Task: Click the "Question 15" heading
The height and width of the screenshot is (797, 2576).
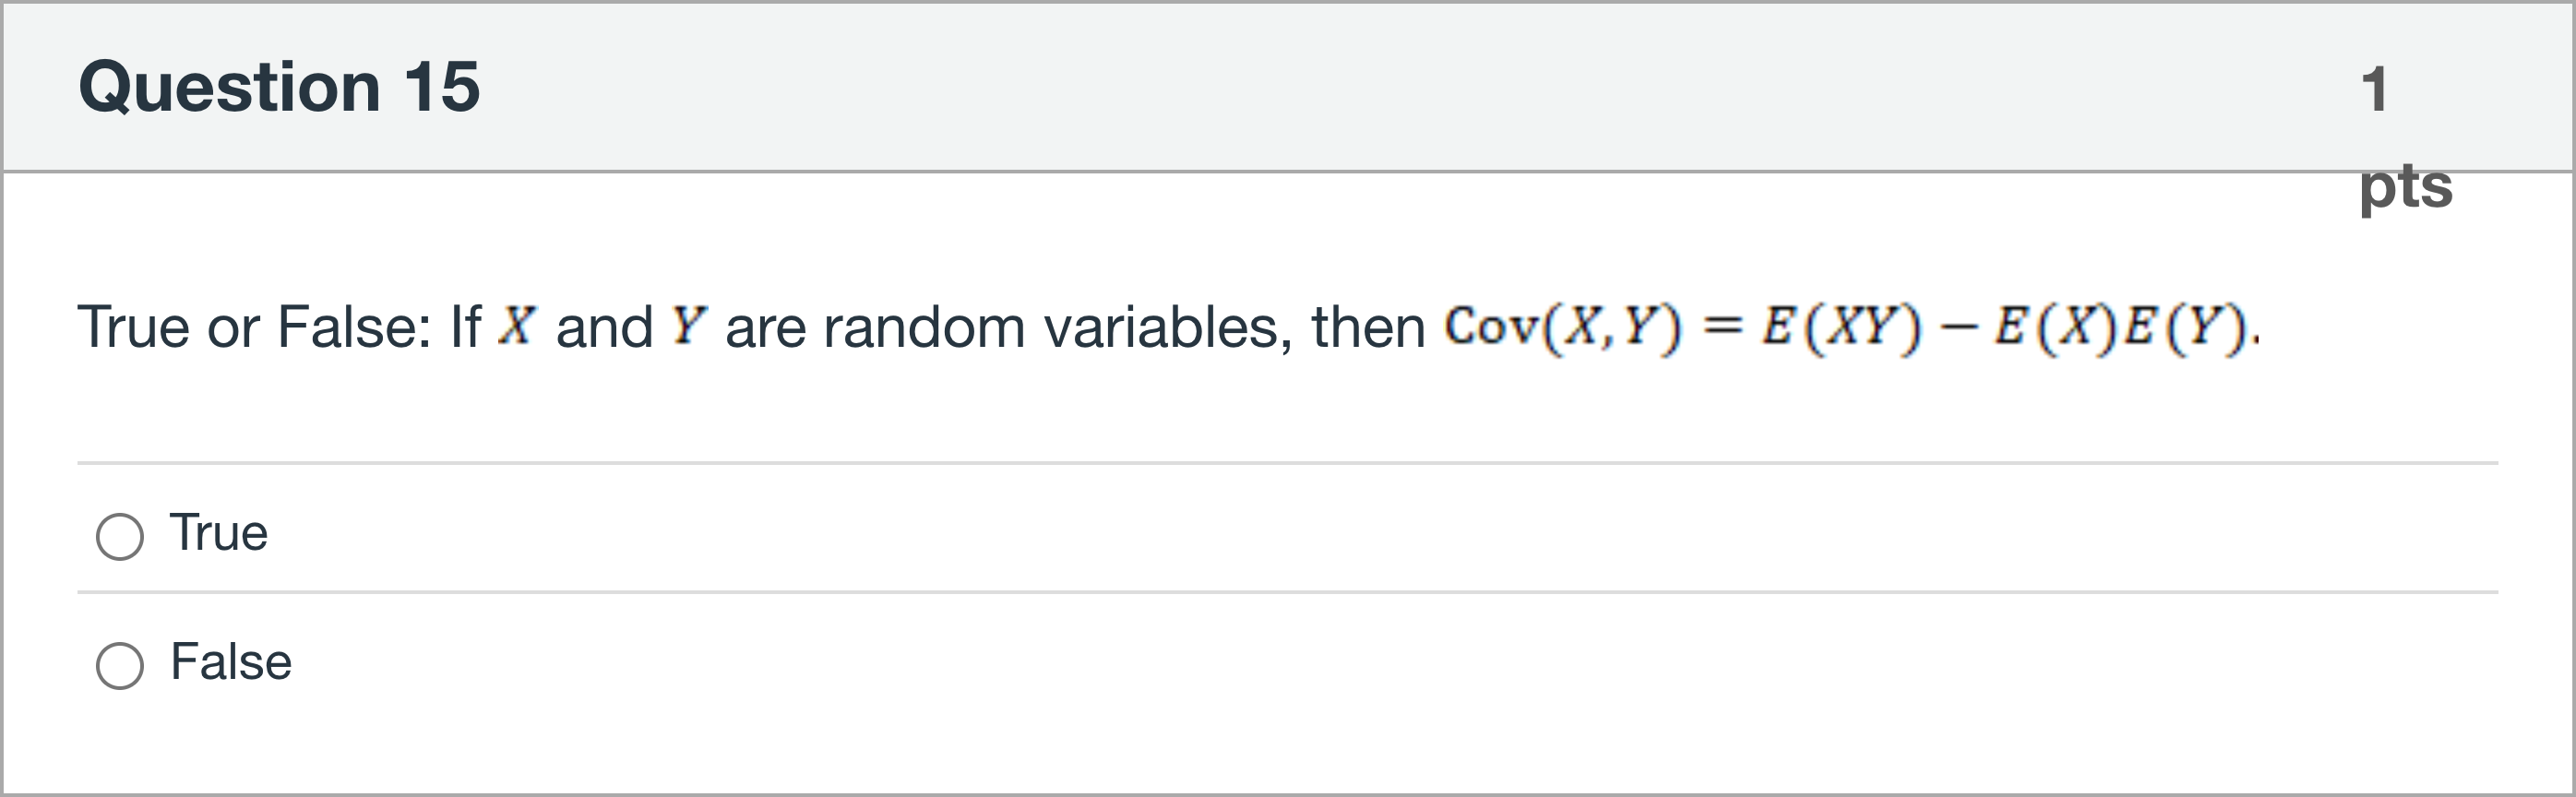Action: [279, 87]
